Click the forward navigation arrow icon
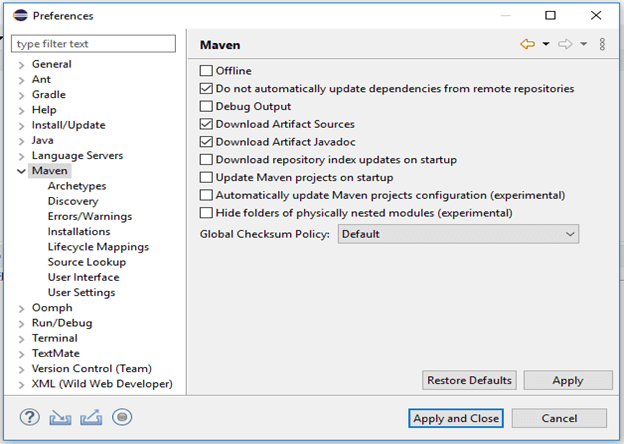This screenshot has width=624, height=444. click(565, 44)
